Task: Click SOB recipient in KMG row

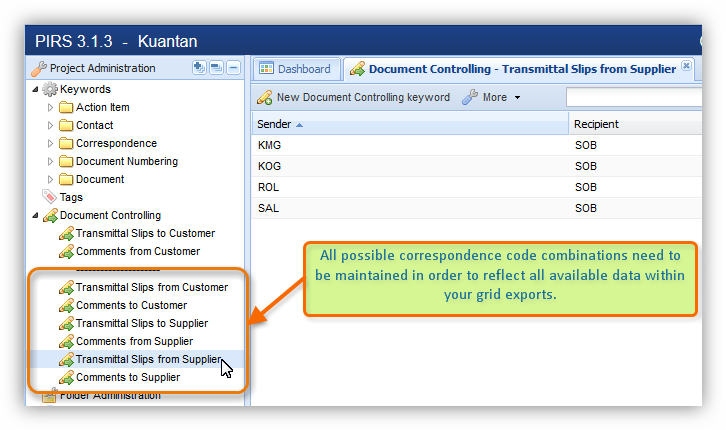Action: pyautogui.click(x=586, y=145)
